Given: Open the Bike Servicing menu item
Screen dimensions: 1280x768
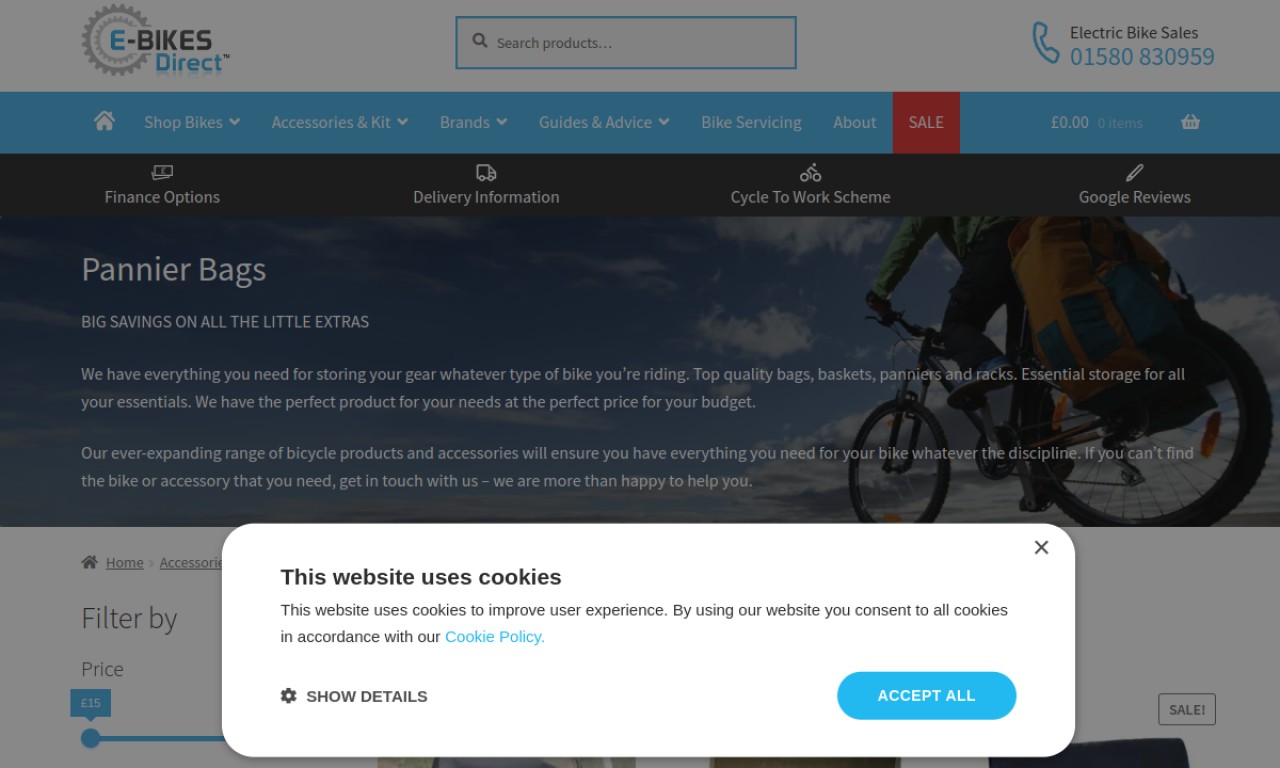Looking at the screenshot, I should [751, 122].
